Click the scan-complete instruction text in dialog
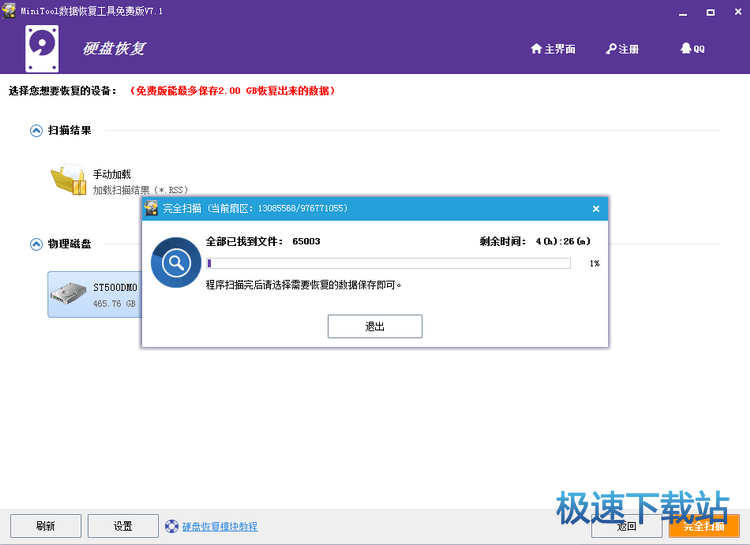Screen dimensions: 750x545 pos(304,285)
